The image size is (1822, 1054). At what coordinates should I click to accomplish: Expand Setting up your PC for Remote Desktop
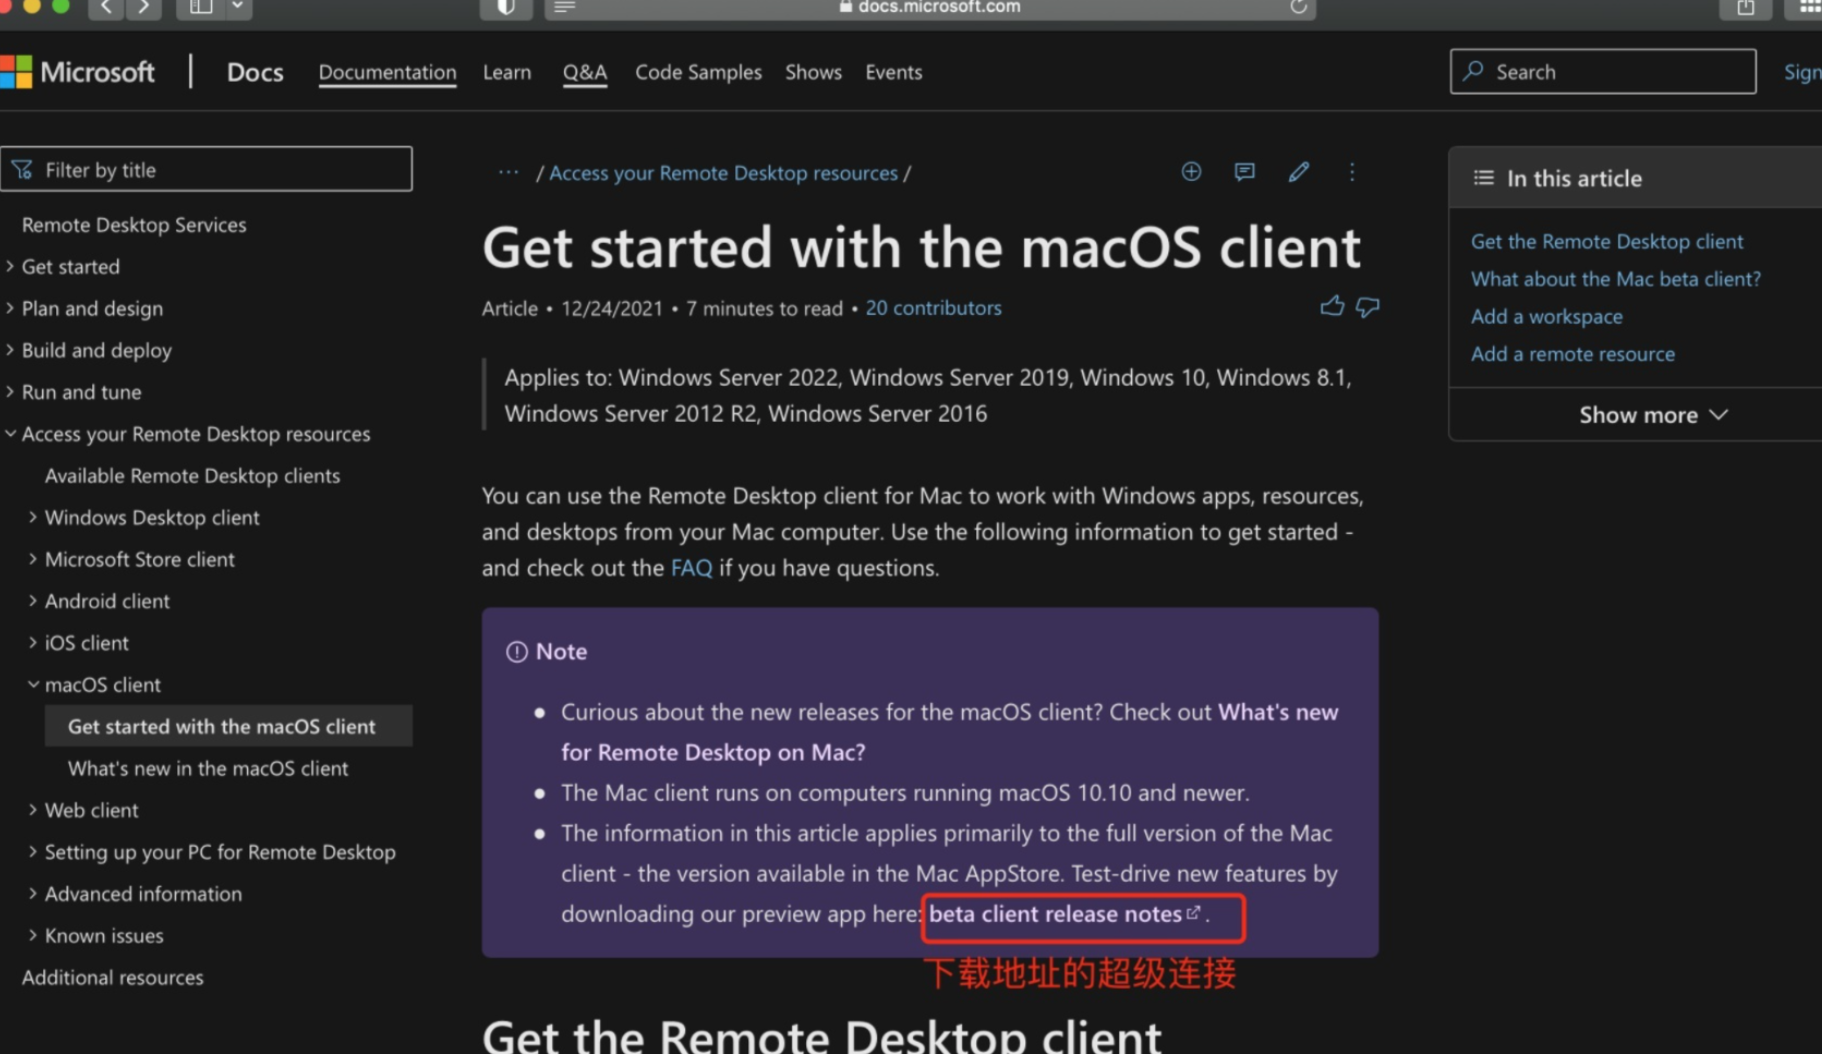[x=33, y=851]
